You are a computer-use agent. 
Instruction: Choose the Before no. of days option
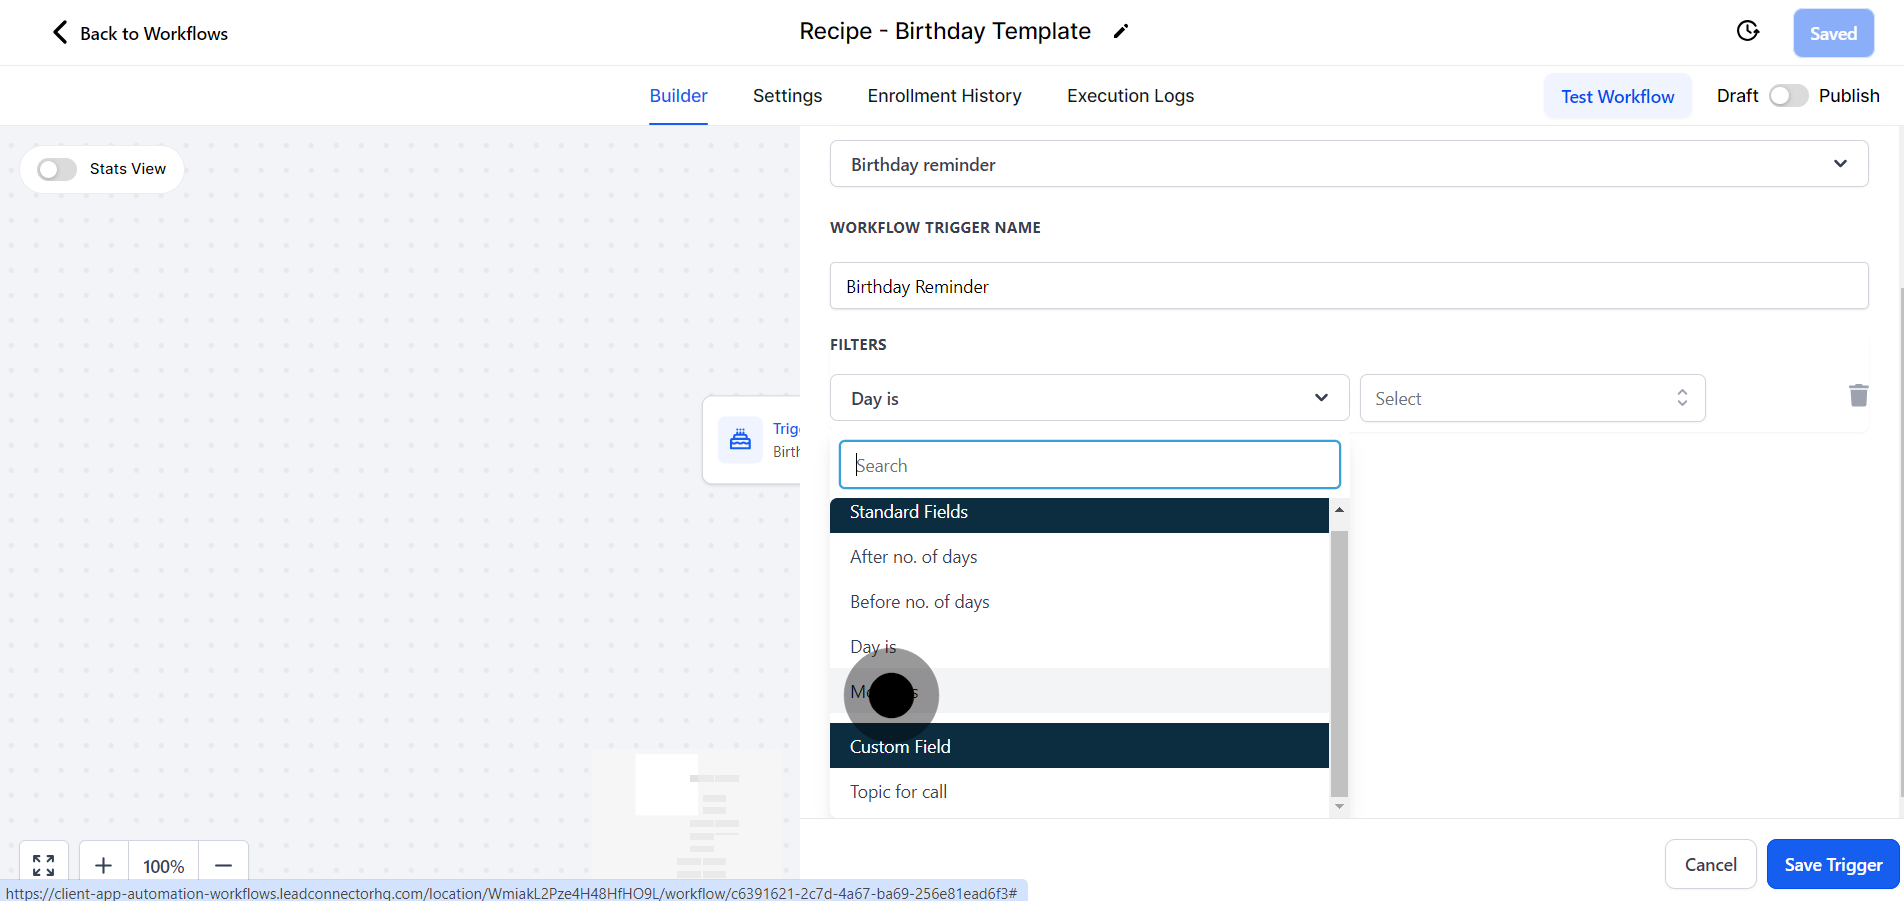click(x=919, y=602)
